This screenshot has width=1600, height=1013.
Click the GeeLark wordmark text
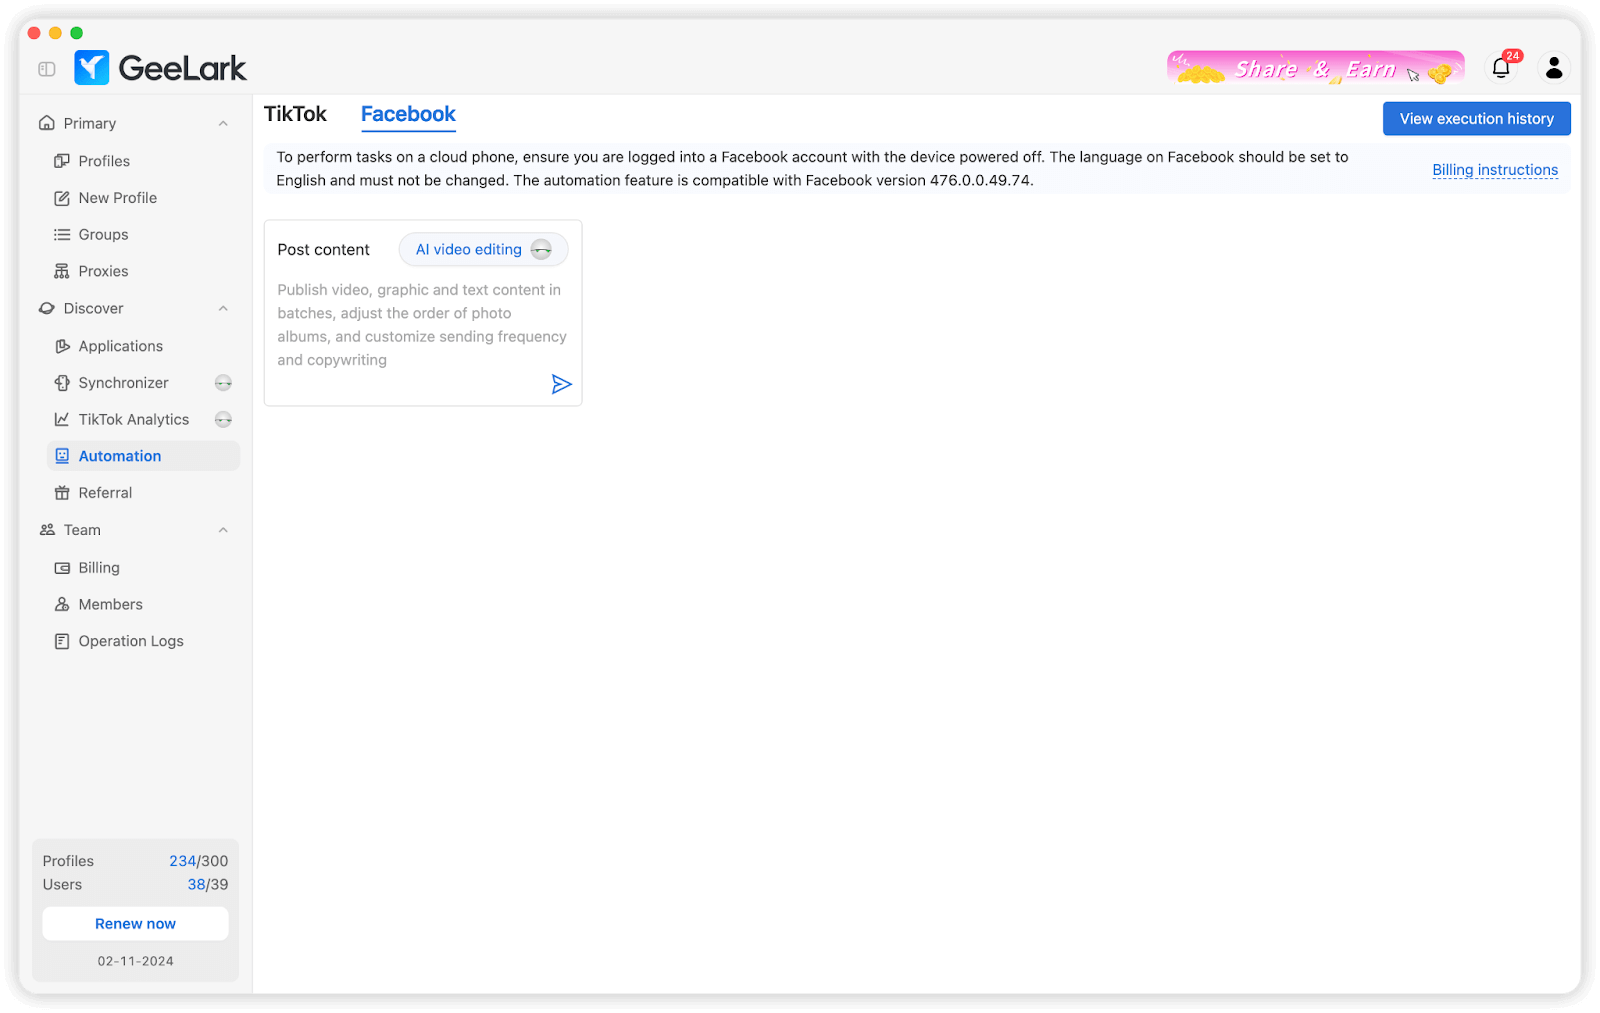[182, 68]
